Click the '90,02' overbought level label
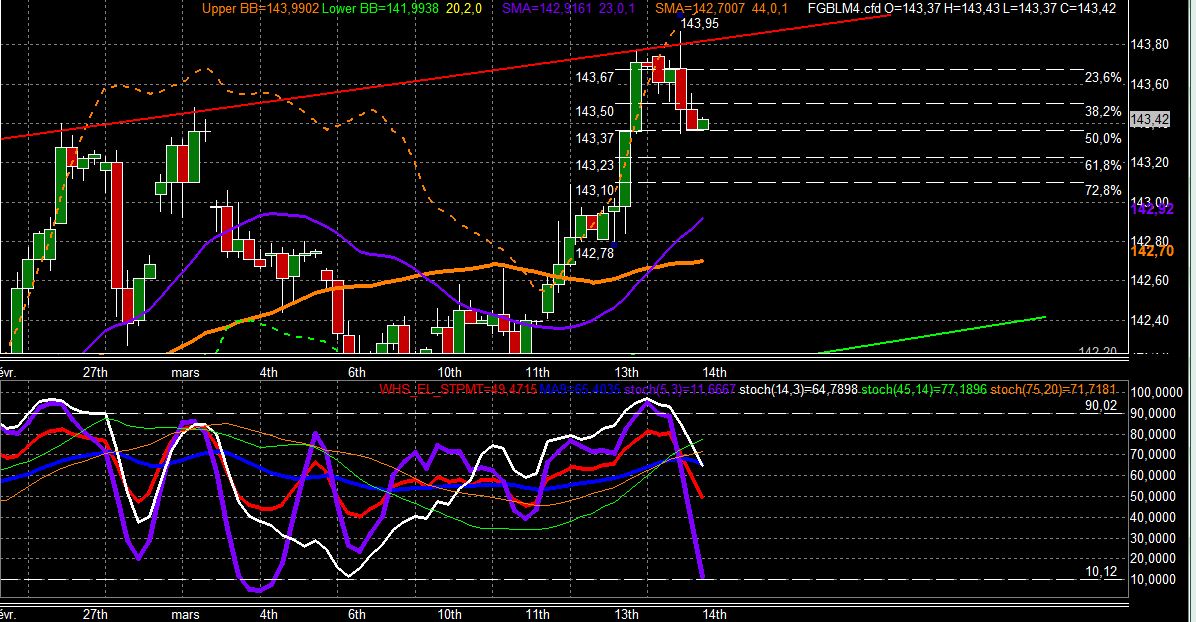 click(1101, 406)
